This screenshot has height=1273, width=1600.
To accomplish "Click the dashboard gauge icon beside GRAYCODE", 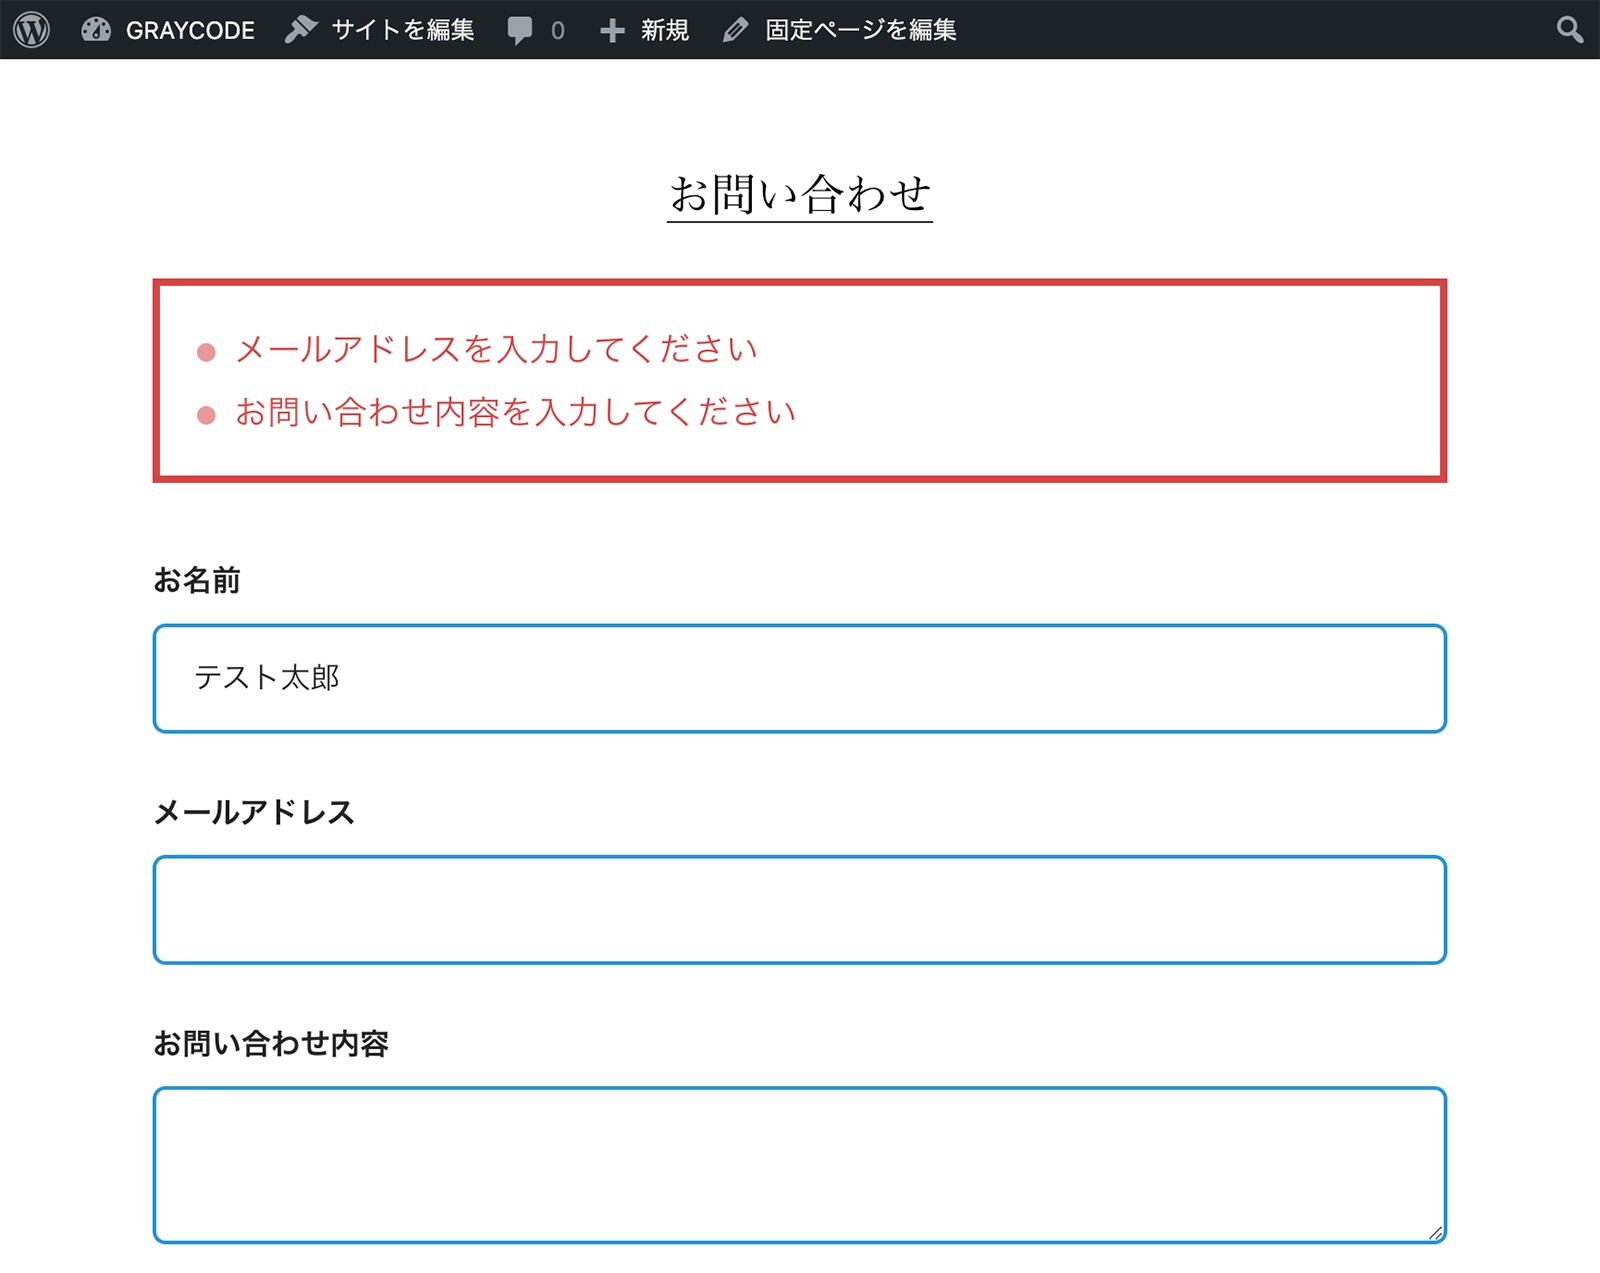I will [96, 30].
